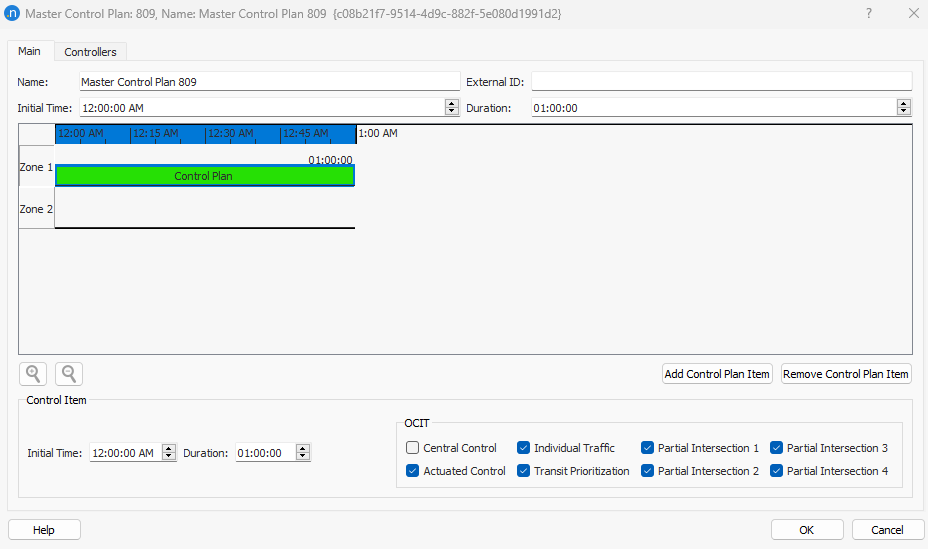Click the 1:00 AM timeline label

(x=378, y=133)
